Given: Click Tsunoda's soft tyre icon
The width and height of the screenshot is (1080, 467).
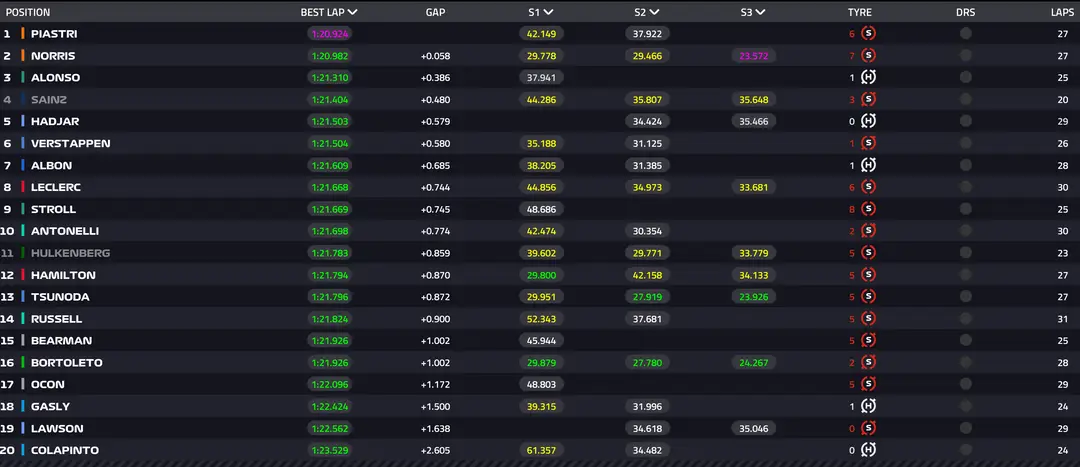Looking at the screenshot, I should tap(869, 297).
